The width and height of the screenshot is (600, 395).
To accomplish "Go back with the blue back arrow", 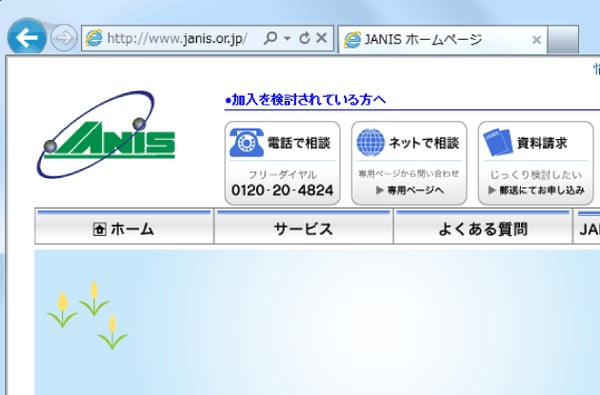I will click(x=27, y=37).
